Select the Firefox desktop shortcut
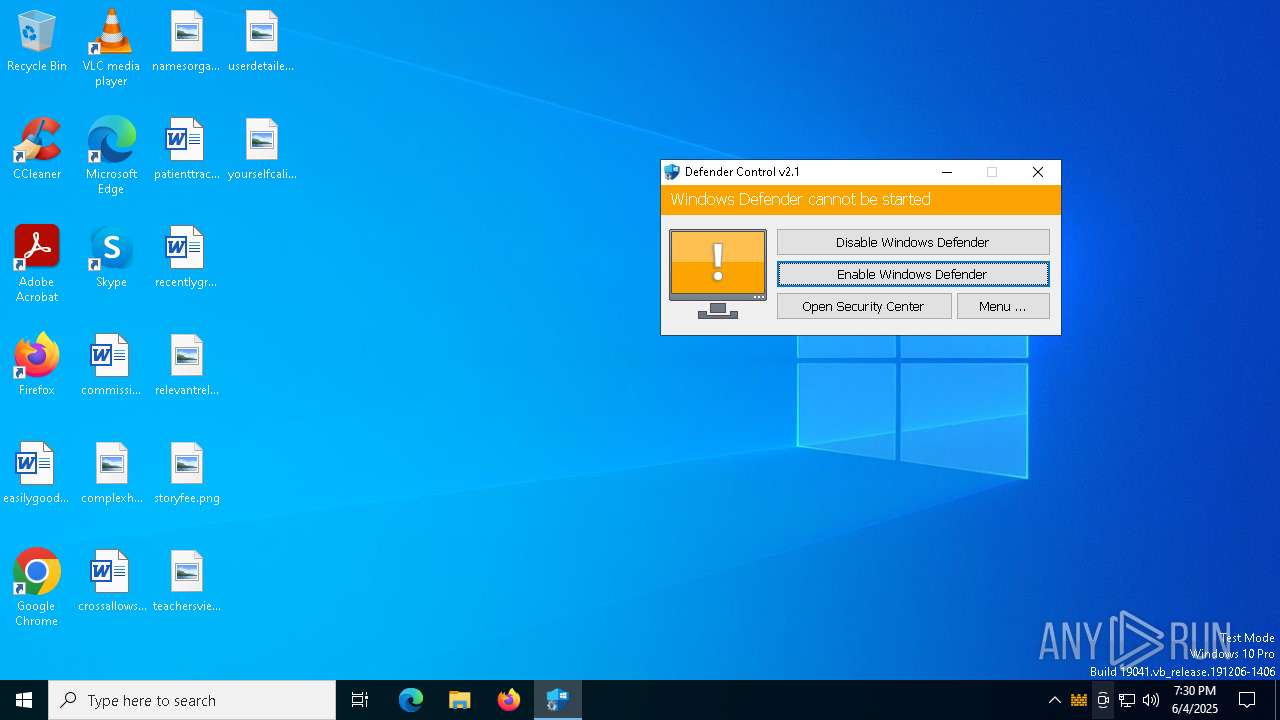Image resolution: width=1280 pixels, height=720 pixels. pos(37,366)
